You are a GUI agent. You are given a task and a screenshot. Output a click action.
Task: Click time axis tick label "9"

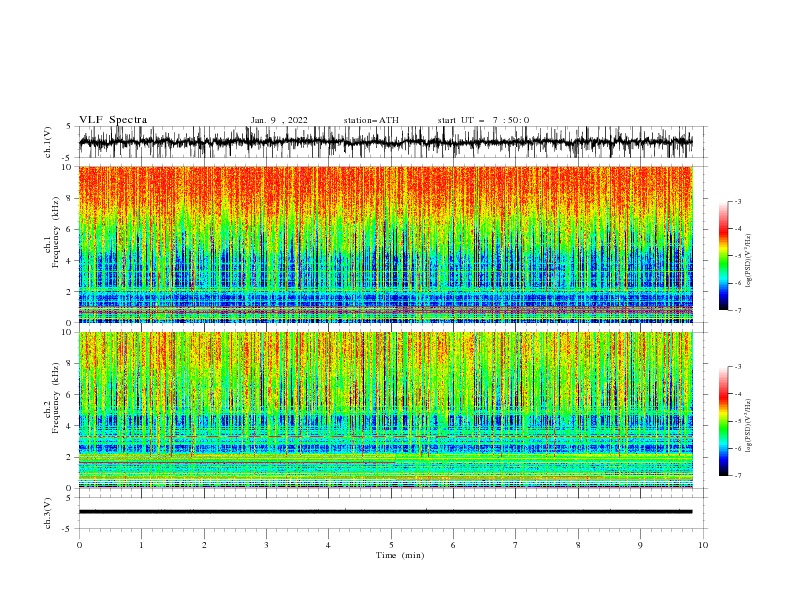[x=640, y=545]
